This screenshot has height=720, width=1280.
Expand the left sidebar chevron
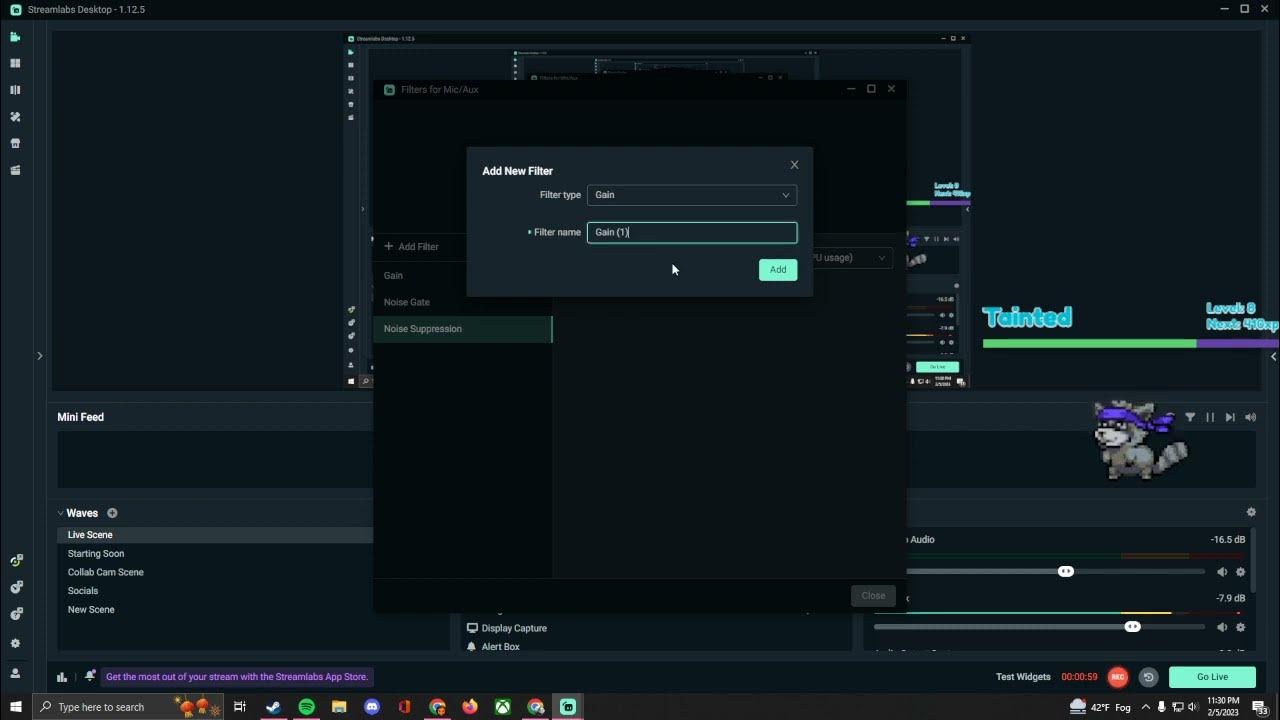[40, 356]
